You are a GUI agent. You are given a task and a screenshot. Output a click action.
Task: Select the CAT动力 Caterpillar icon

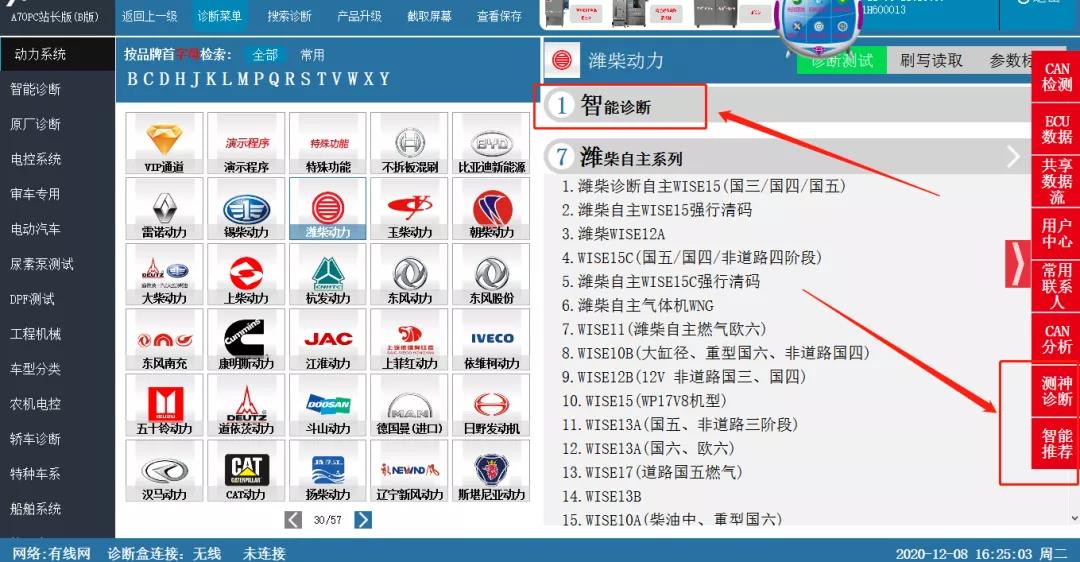click(246, 471)
